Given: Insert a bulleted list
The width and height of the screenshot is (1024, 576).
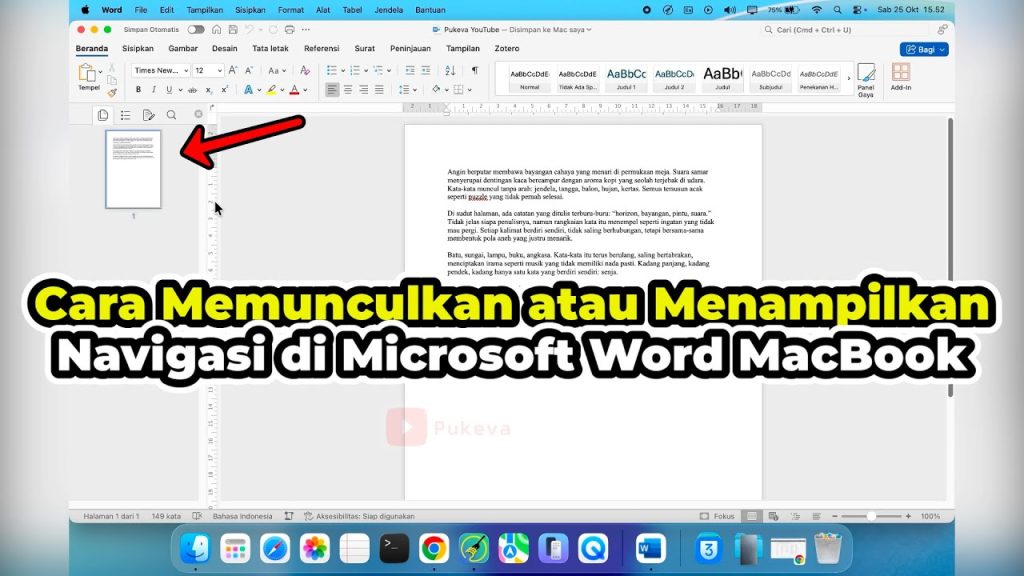Looking at the screenshot, I should tap(332, 70).
